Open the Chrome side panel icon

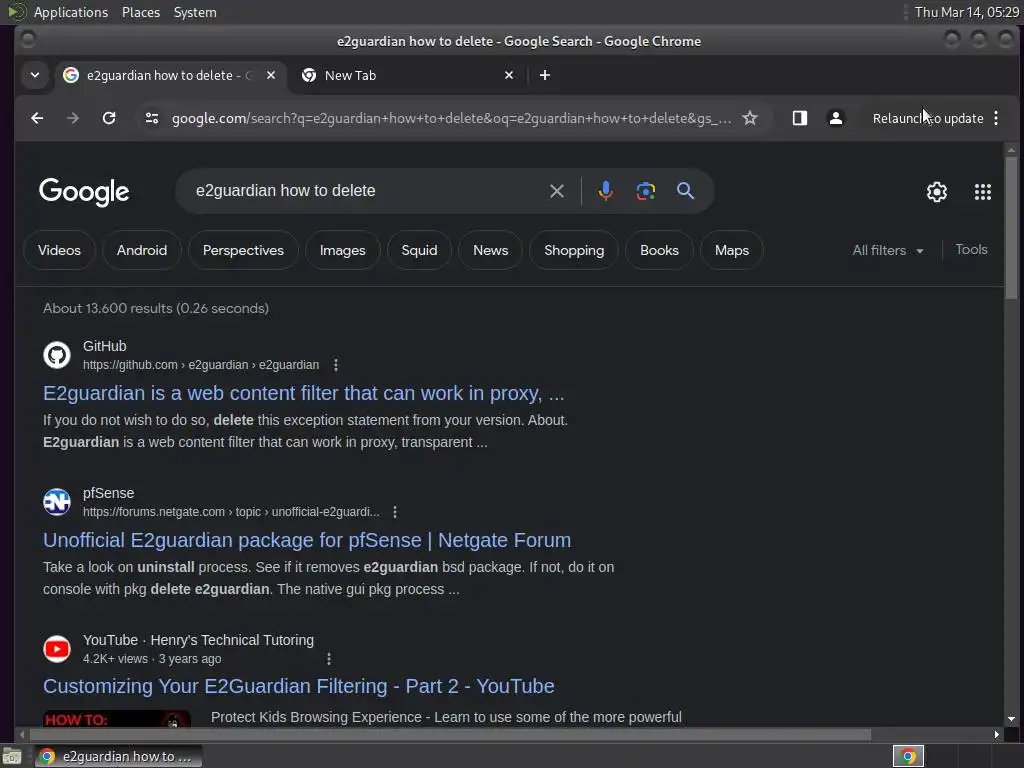tap(799, 118)
